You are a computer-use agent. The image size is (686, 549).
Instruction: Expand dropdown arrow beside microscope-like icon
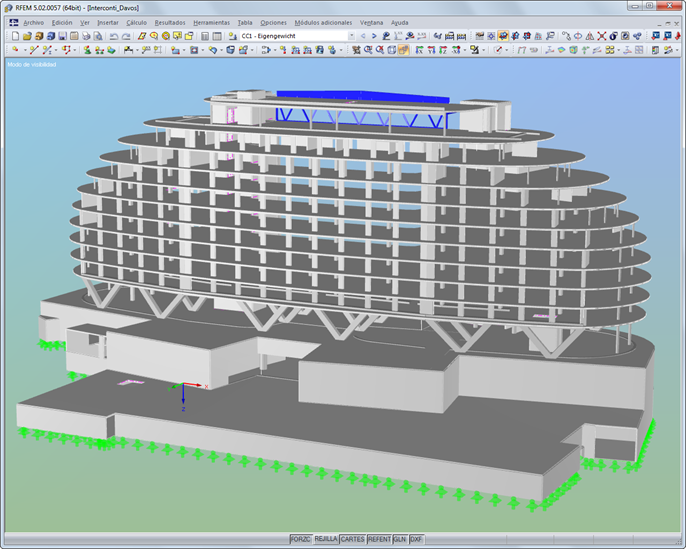point(483,50)
